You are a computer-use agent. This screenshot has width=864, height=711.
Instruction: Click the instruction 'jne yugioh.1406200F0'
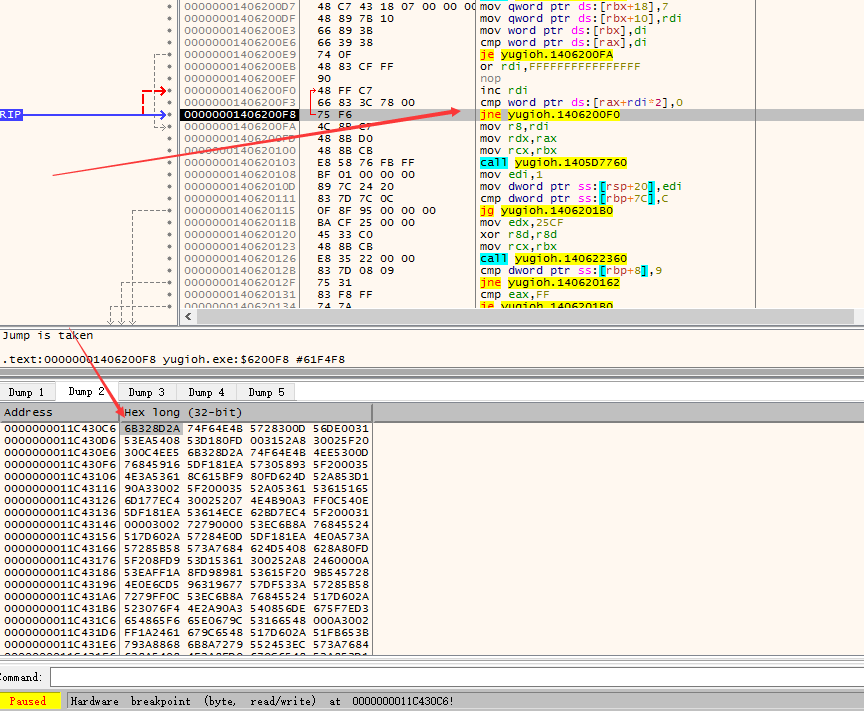tap(549, 115)
